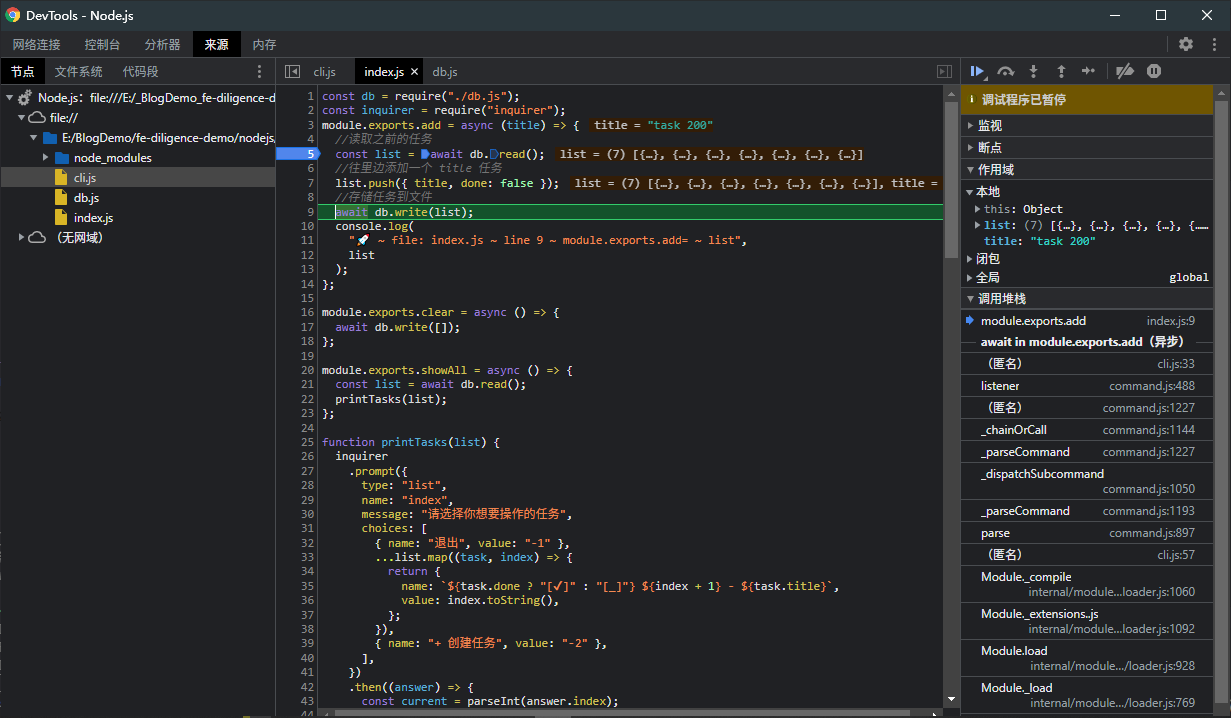Image resolution: width=1231 pixels, height=718 pixels.
Task: Expand the node_modules folder arrow
Action: pos(46,158)
